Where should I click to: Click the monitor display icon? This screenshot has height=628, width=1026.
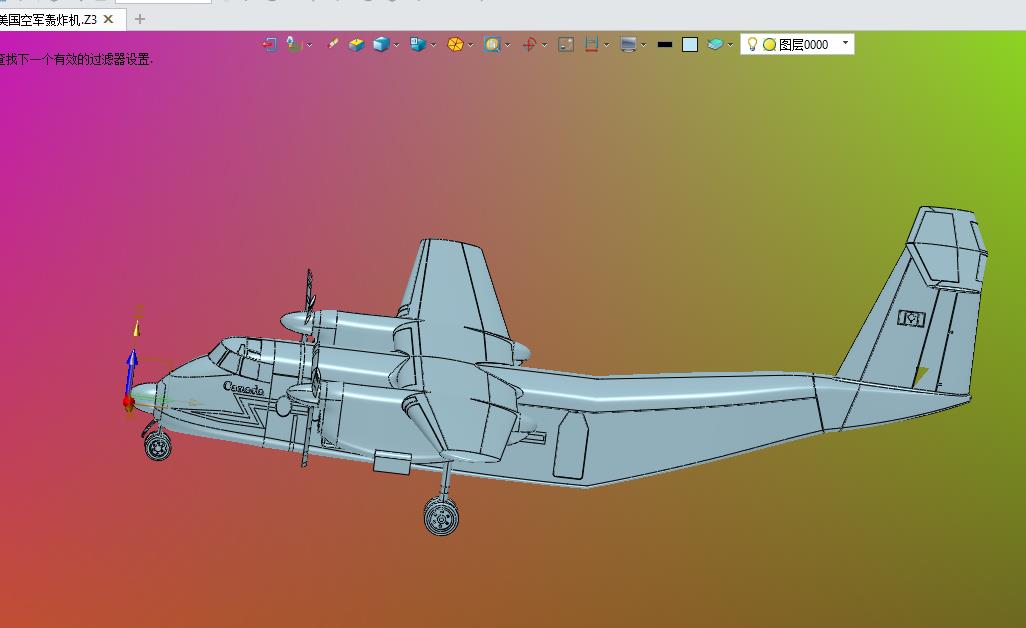point(628,44)
